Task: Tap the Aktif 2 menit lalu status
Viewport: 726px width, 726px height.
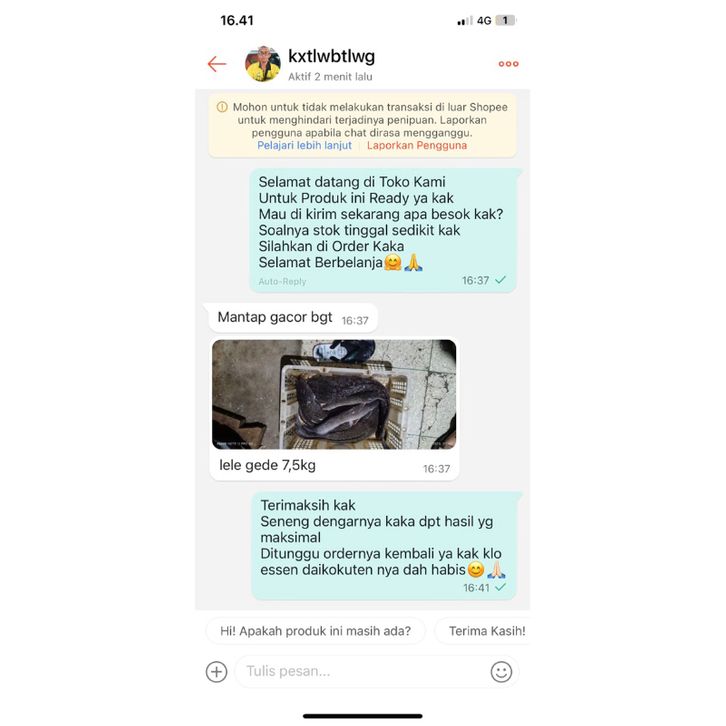Action: [x=330, y=77]
